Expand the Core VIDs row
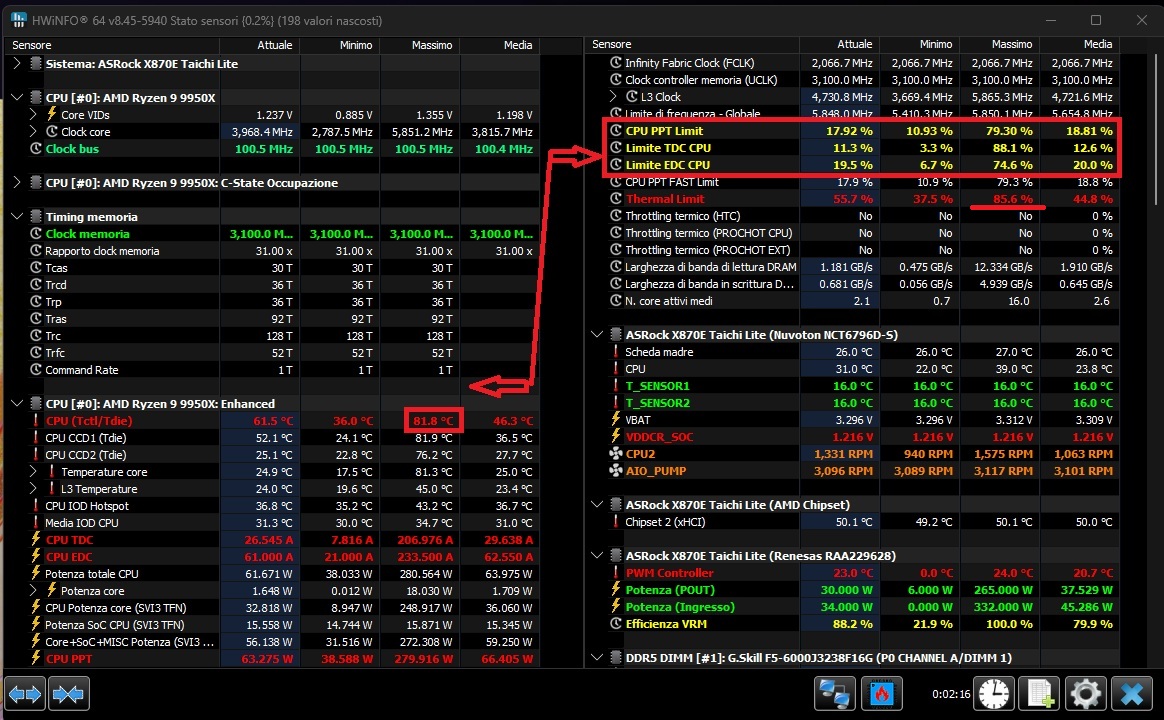Screen dimensions: 1164x720 point(33,114)
